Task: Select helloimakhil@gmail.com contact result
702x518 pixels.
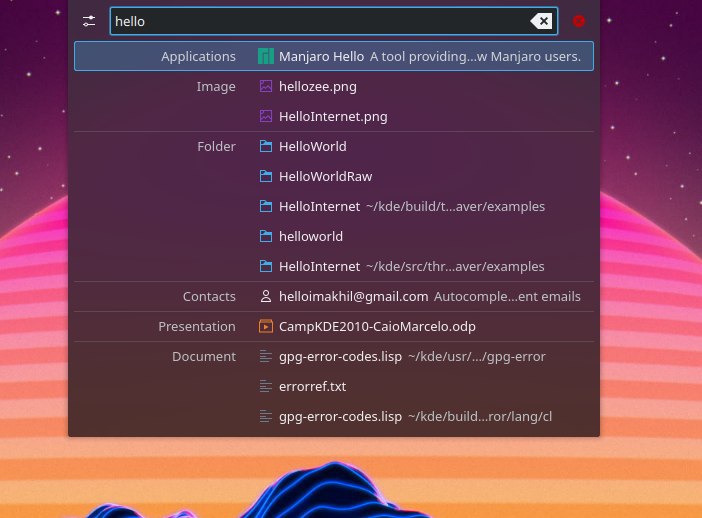Action: [x=334, y=296]
